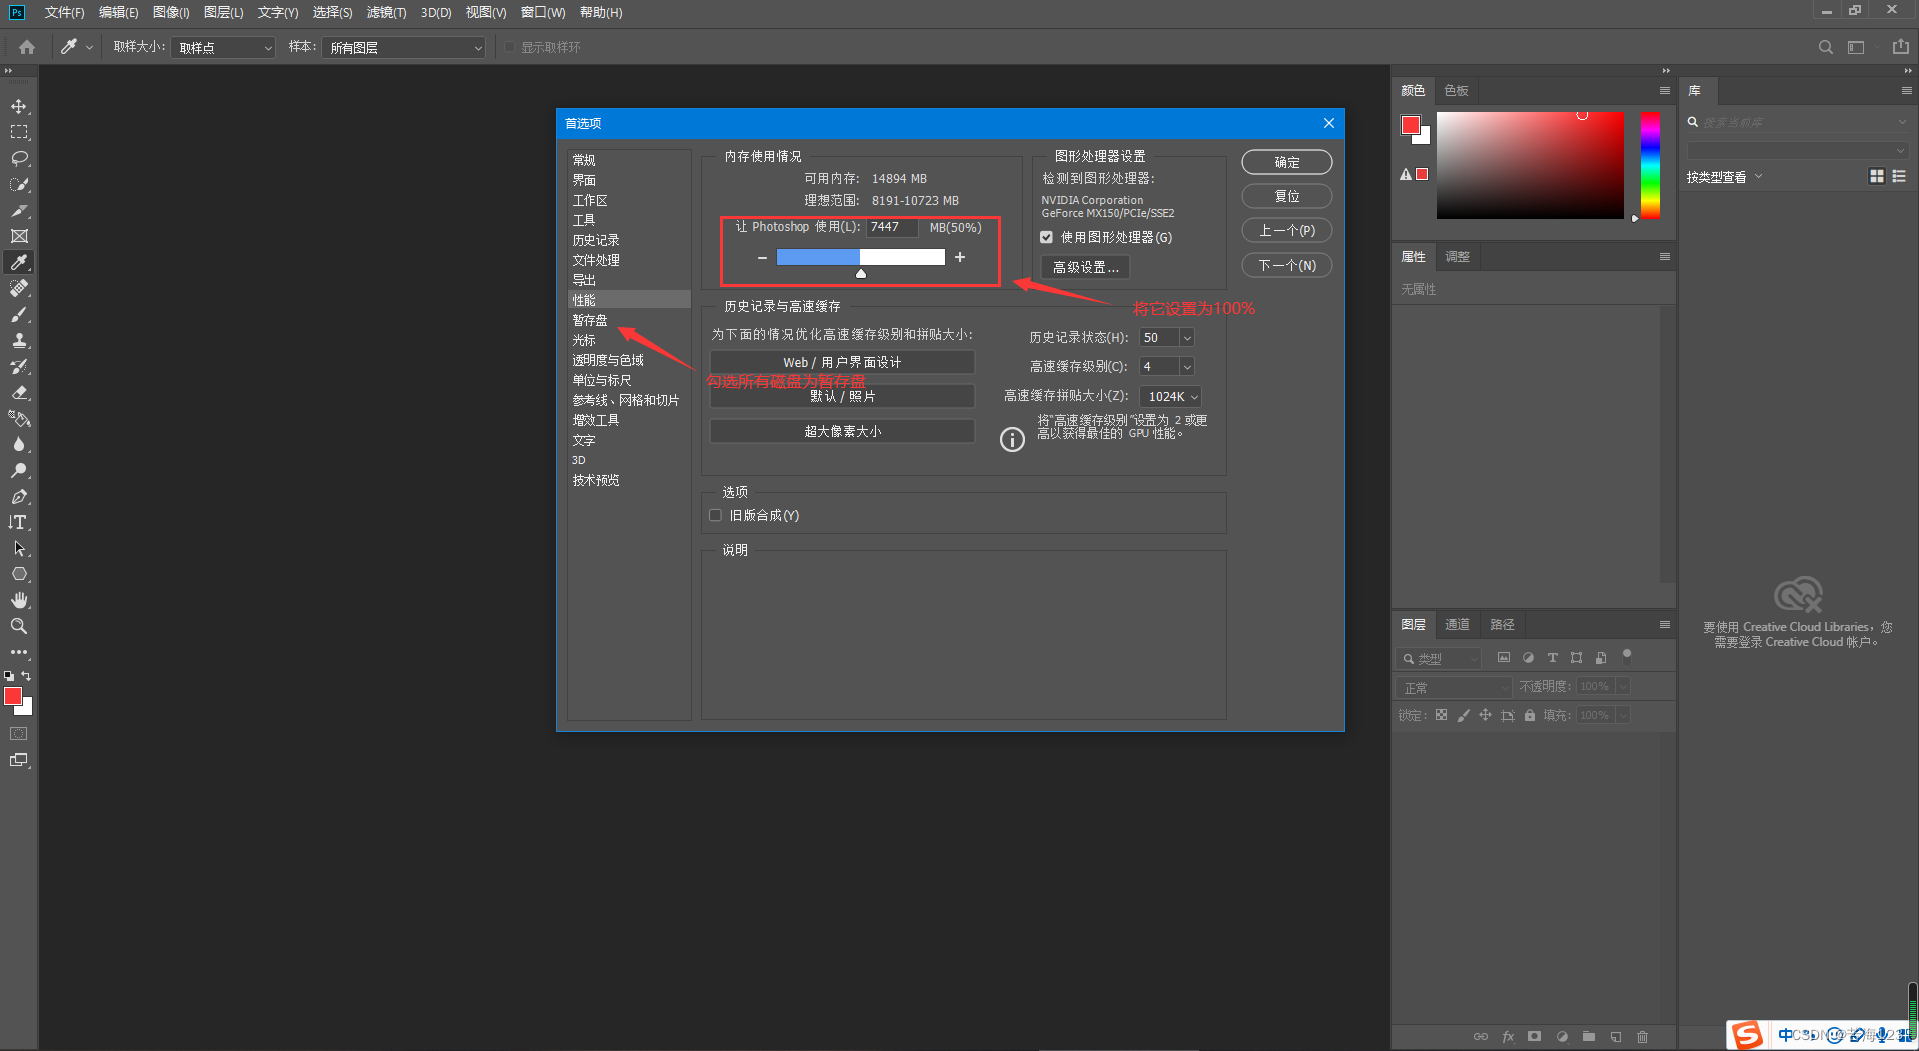Open the 滤镜 menu
This screenshot has height=1051, width=1919.
386,12
